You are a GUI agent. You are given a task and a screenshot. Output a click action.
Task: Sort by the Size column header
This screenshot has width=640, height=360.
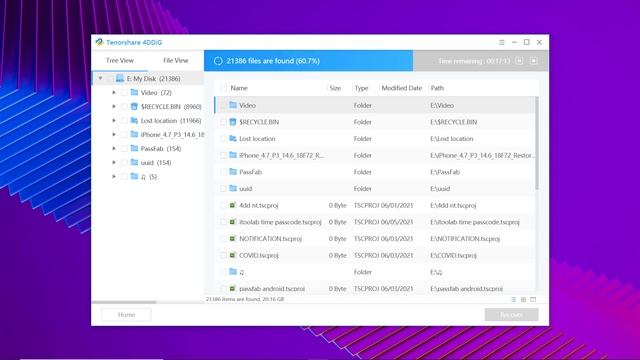click(335, 88)
